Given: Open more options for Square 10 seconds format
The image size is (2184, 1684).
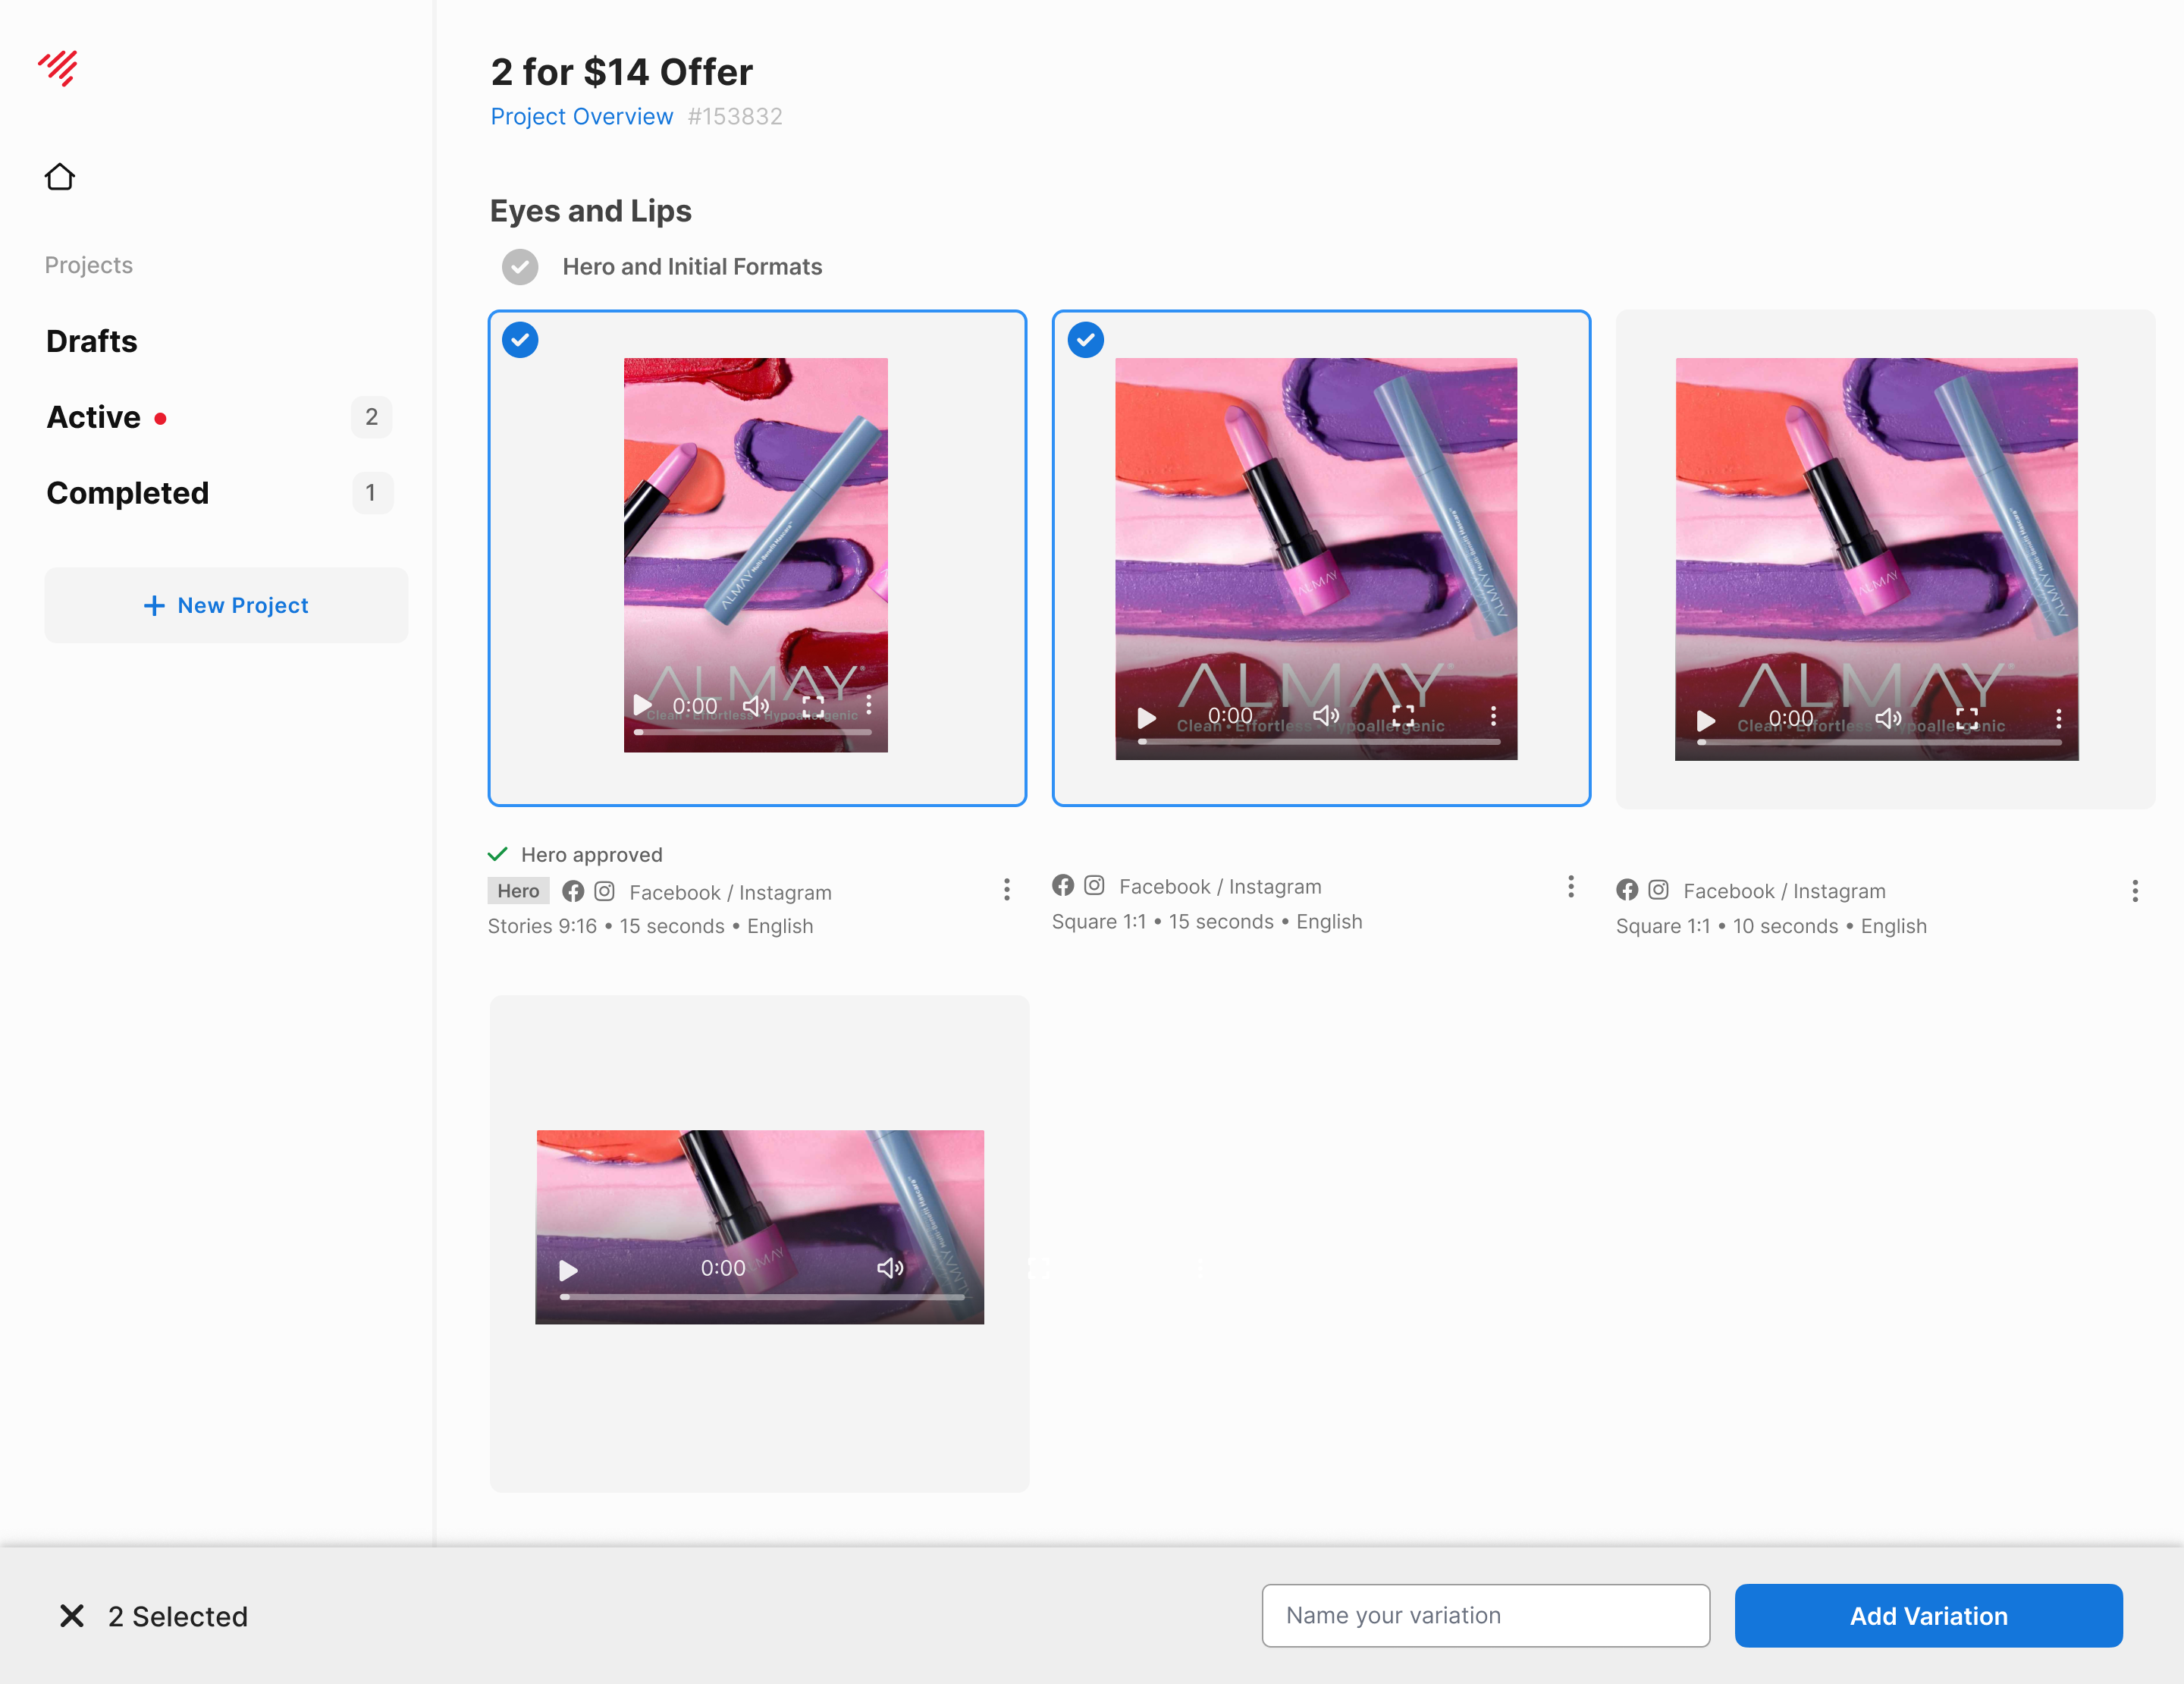Looking at the screenshot, I should [2134, 890].
